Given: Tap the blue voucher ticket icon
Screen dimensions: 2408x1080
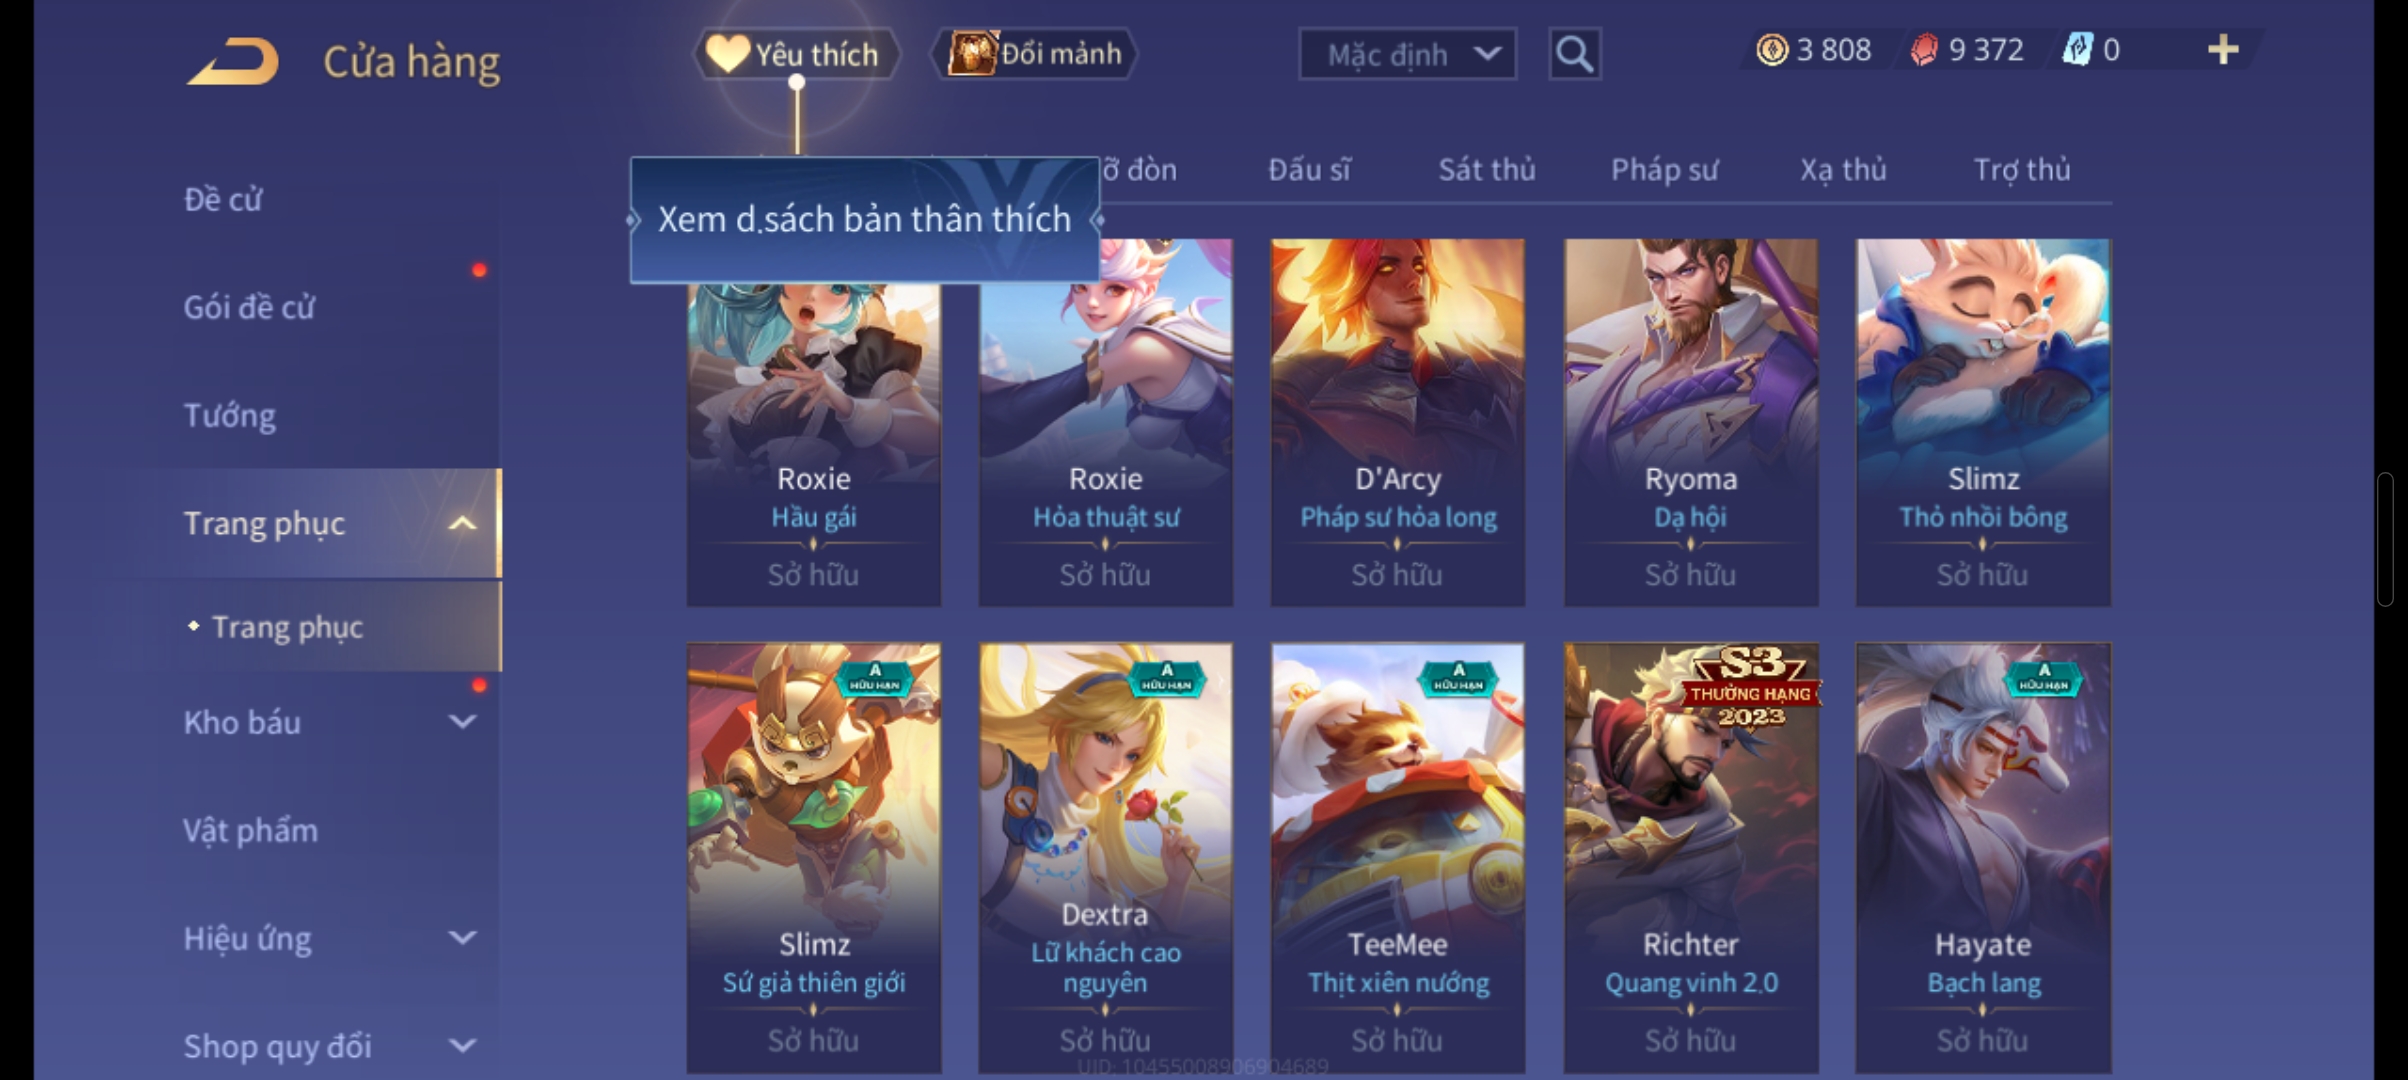Looking at the screenshot, I should (x=2078, y=50).
